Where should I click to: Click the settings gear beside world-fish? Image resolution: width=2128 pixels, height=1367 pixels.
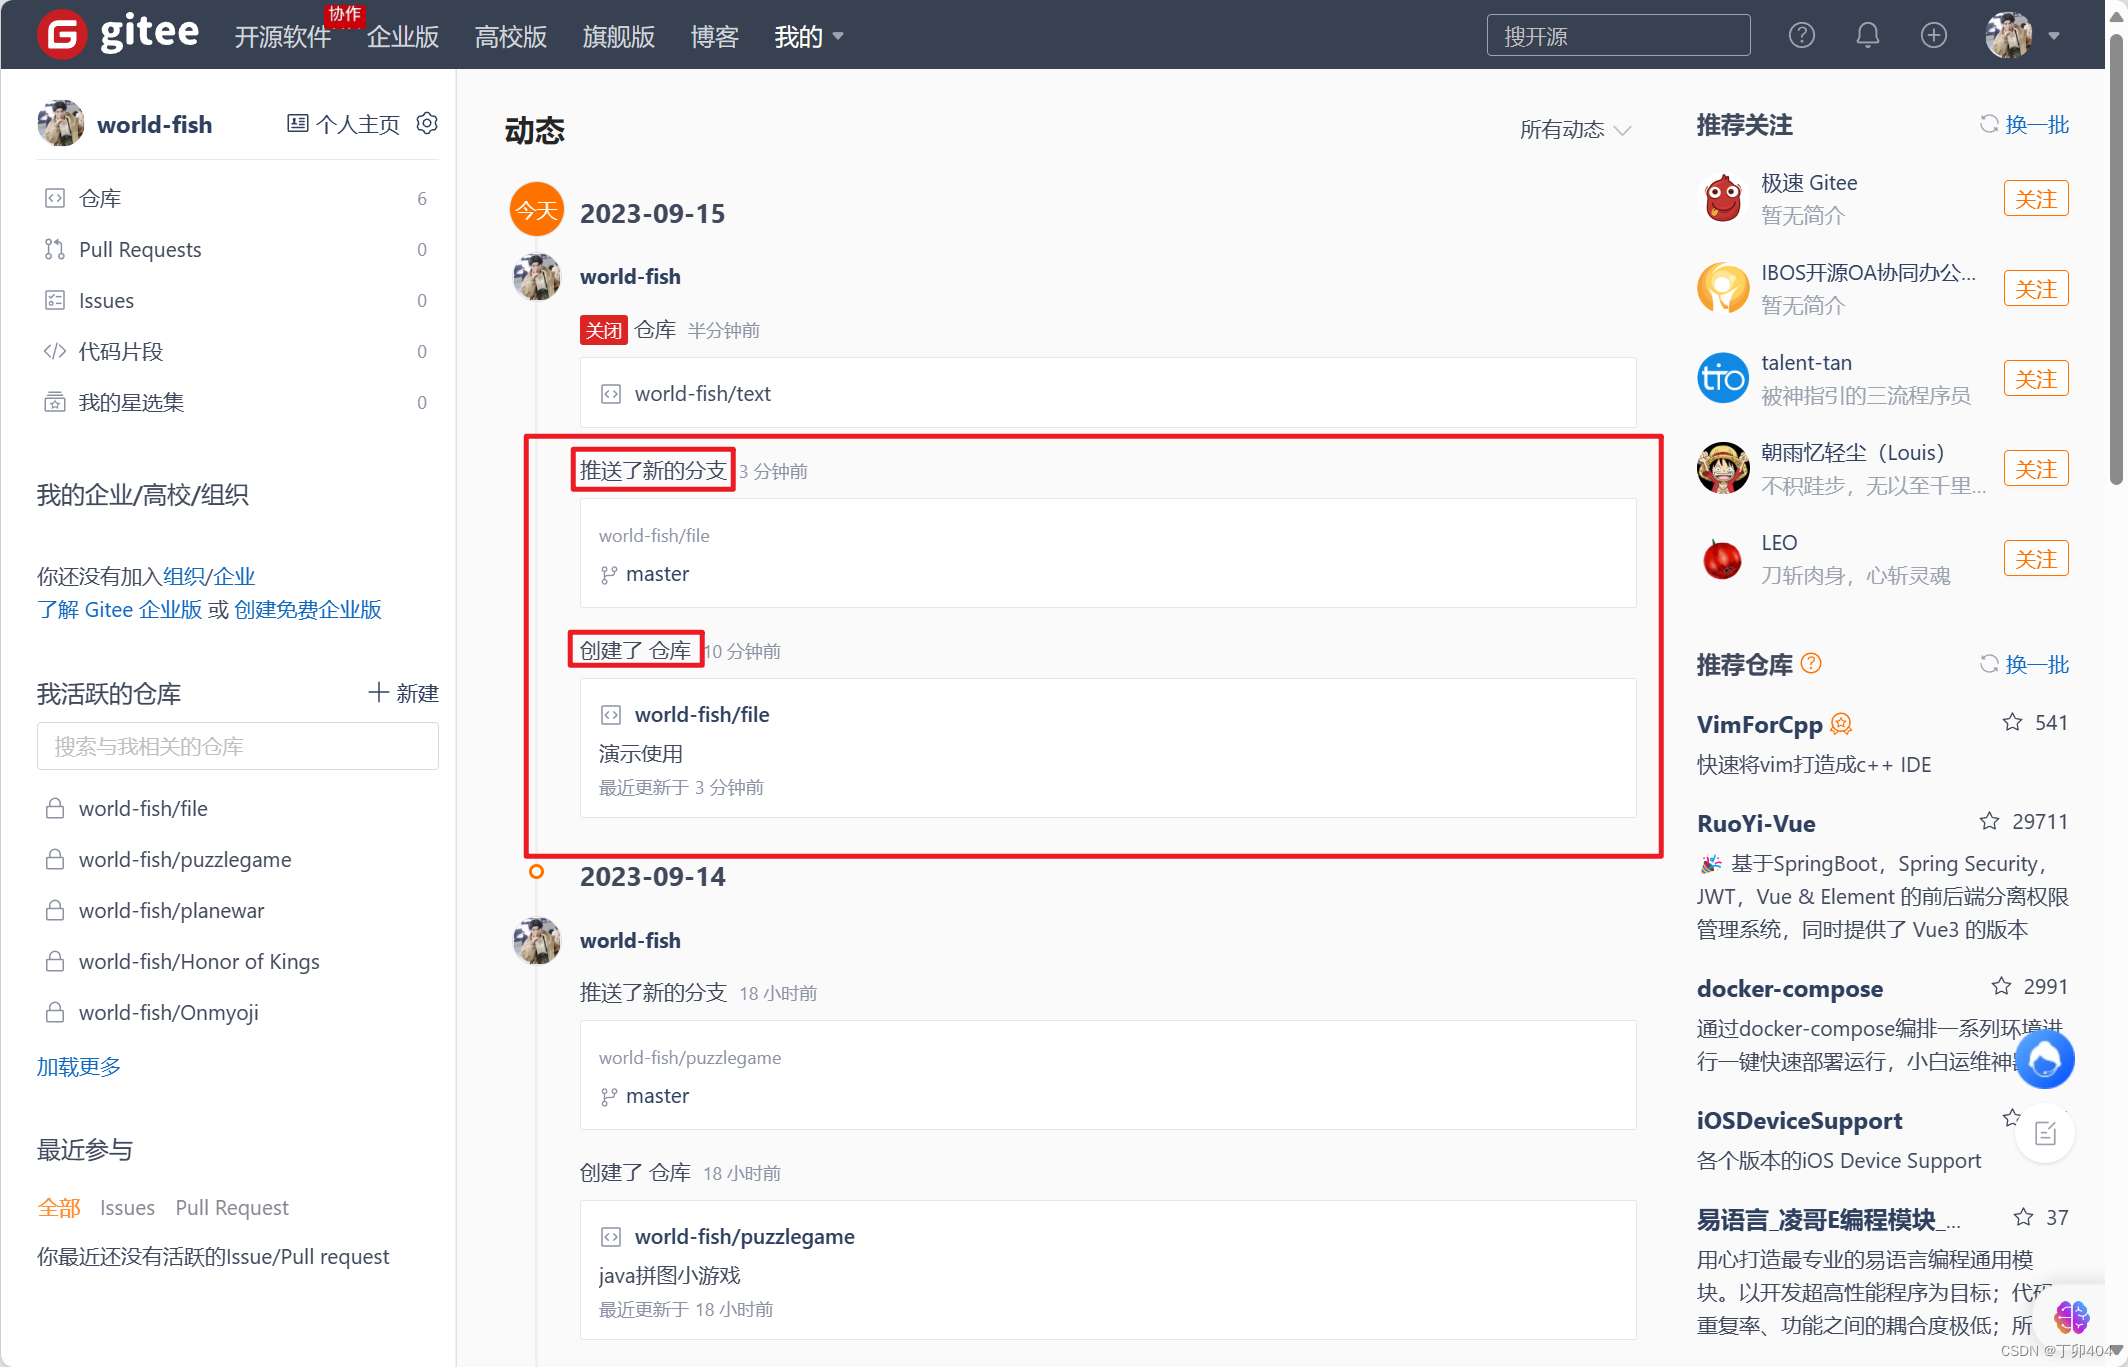pyautogui.click(x=427, y=123)
